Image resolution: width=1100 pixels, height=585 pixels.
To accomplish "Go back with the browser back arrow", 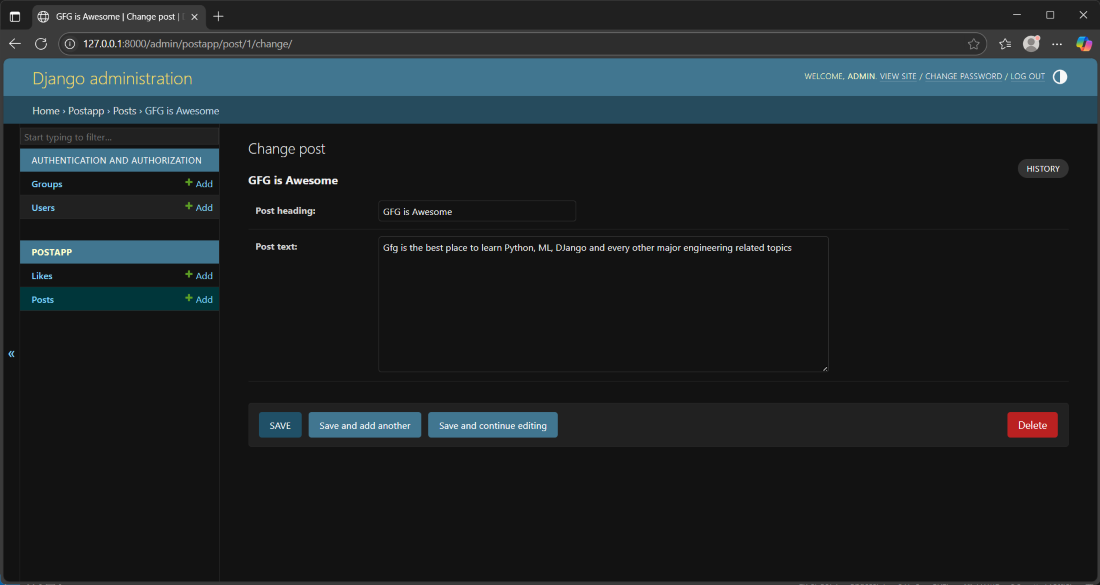I will tap(15, 44).
